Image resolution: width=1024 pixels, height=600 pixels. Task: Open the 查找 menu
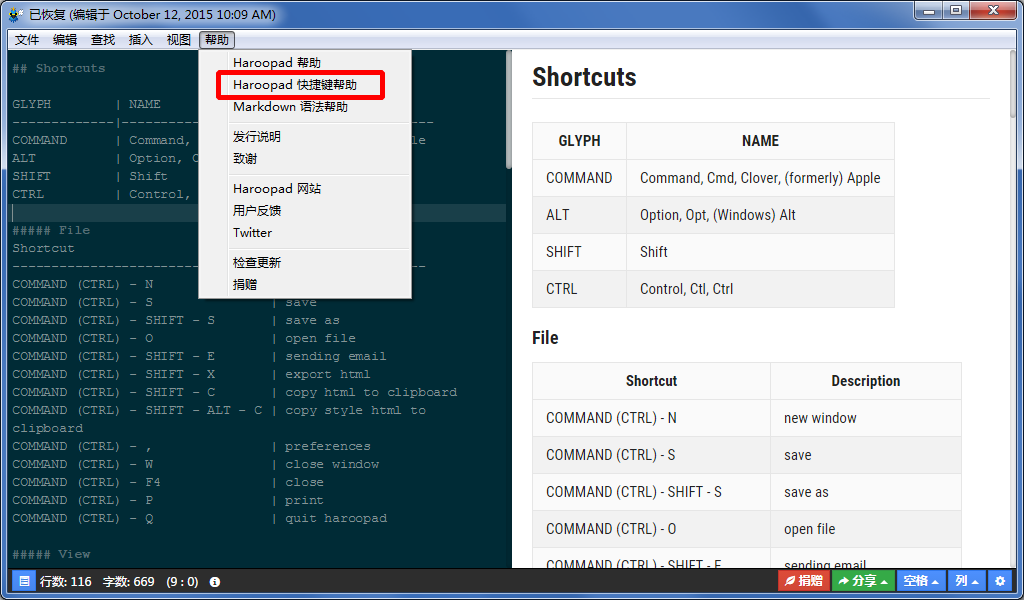pyautogui.click(x=103, y=40)
